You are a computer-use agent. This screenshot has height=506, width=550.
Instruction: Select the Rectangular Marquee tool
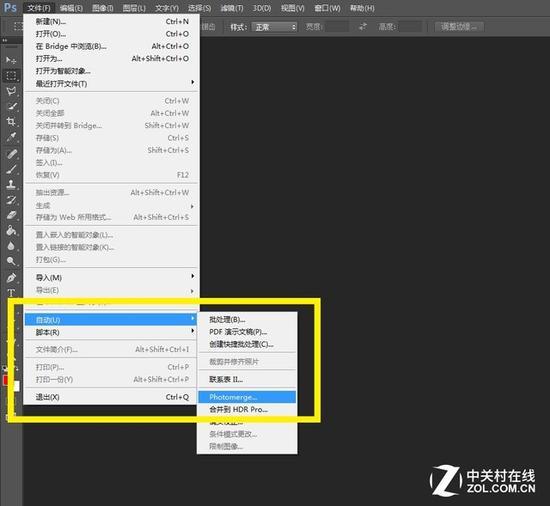pyautogui.click(x=11, y=75)
